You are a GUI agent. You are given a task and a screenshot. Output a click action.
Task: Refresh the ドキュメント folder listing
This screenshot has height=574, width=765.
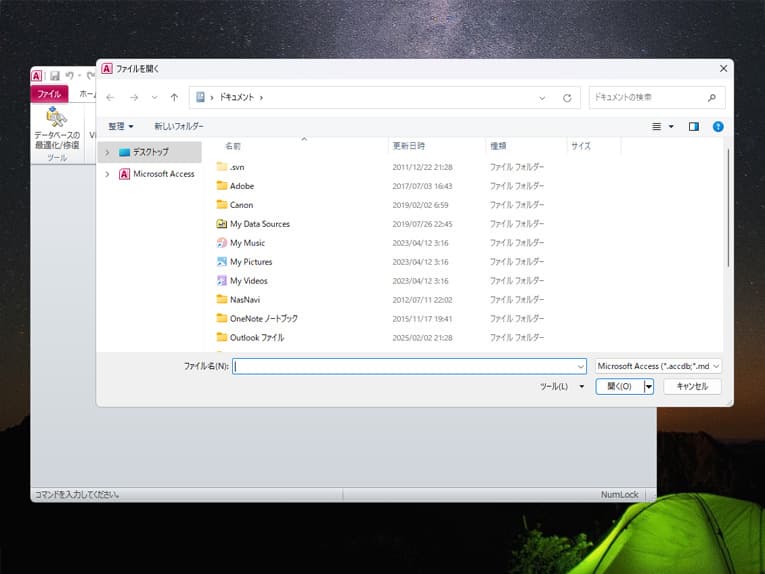(567, 98)
